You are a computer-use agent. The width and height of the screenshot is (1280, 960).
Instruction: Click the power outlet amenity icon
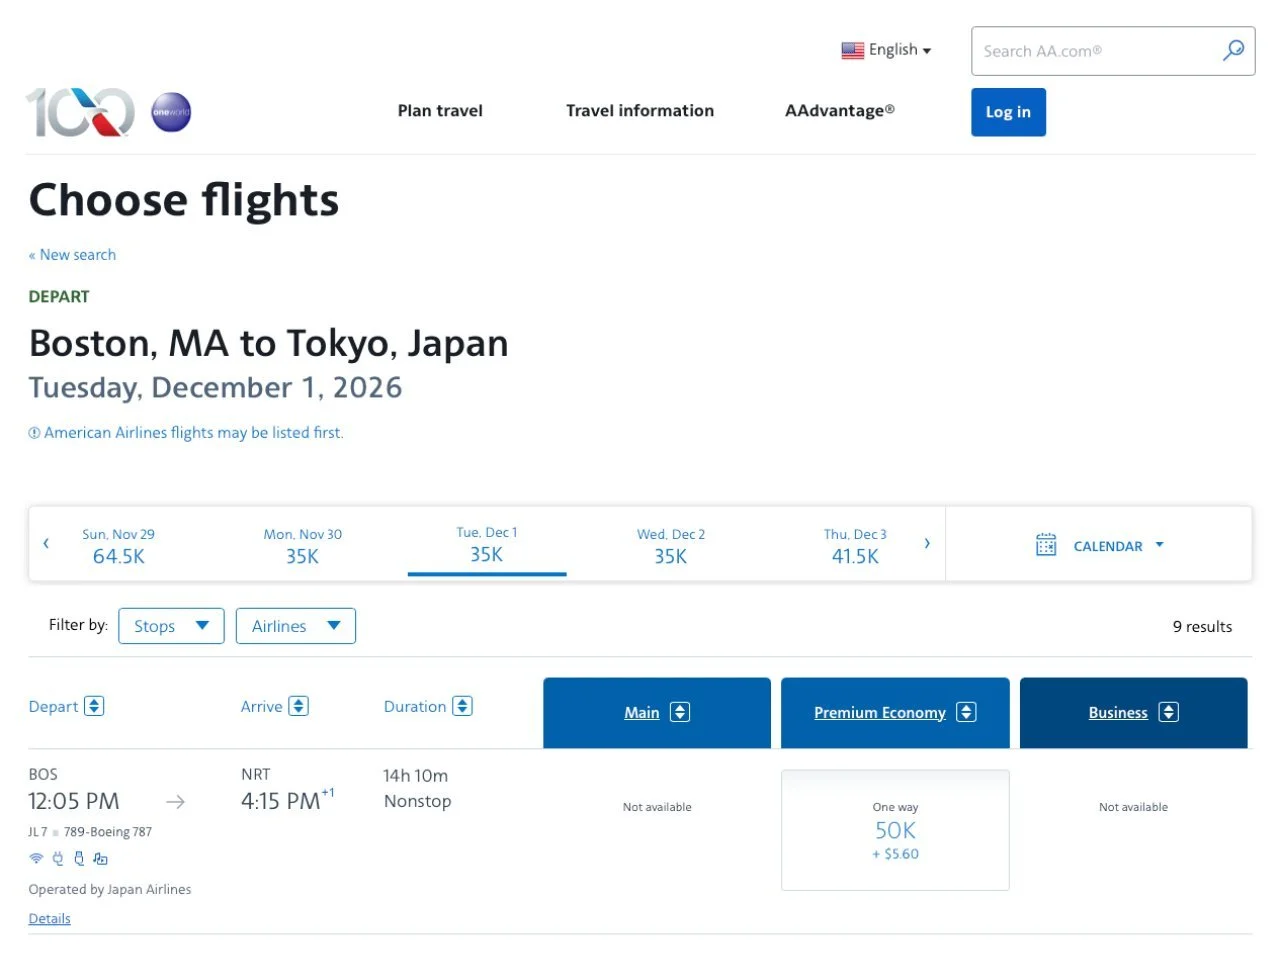point(58,858)
